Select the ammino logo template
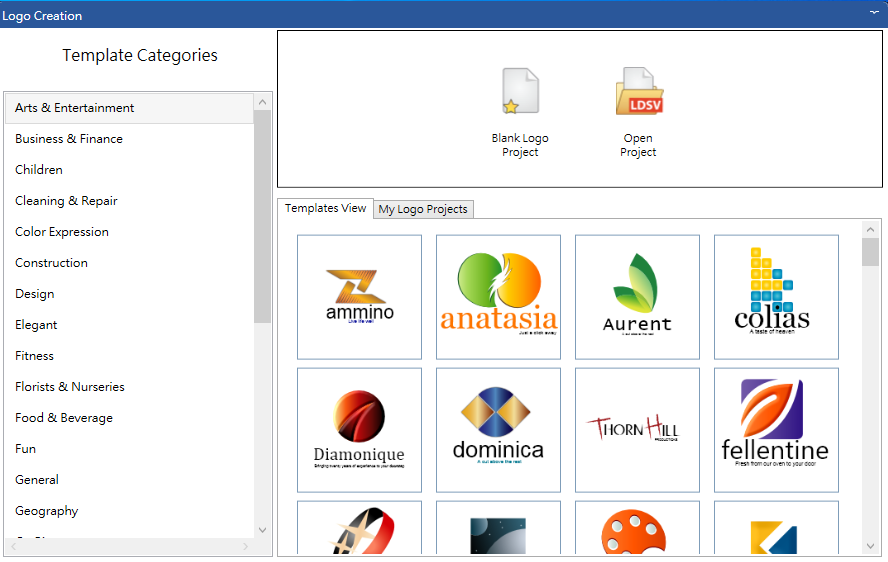The width and height of the screenshot is (888, 562). (x=360, y=297)
